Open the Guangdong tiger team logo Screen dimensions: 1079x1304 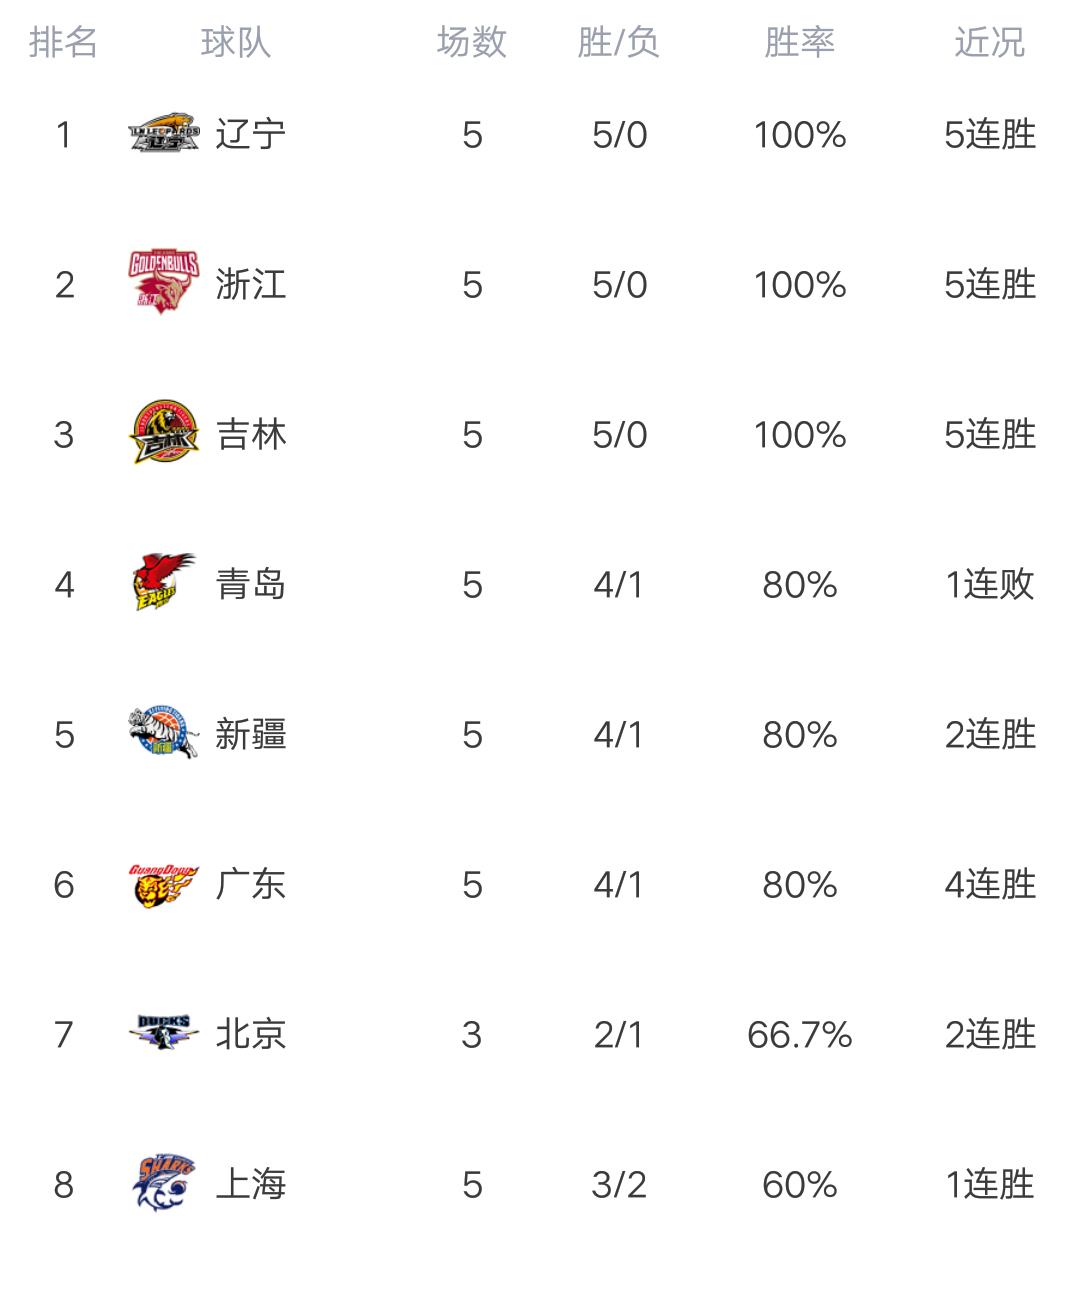coord(164,885)
